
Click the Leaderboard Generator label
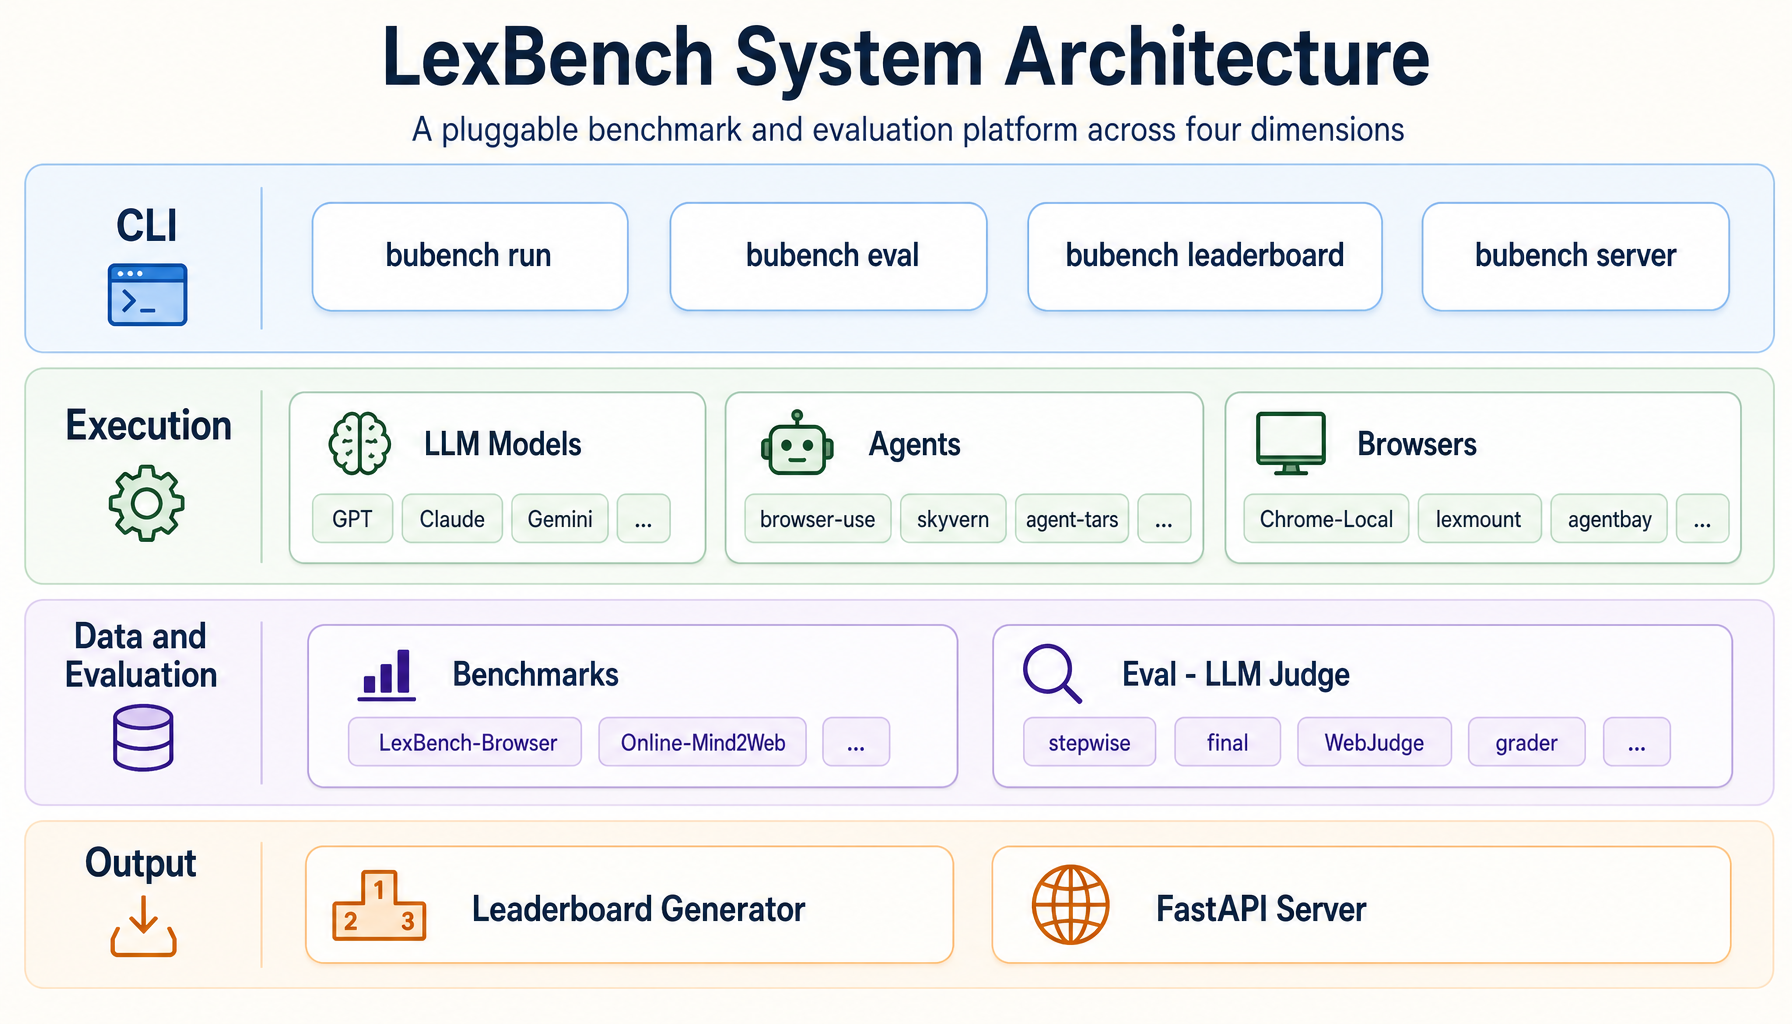(x=638, y=909)
